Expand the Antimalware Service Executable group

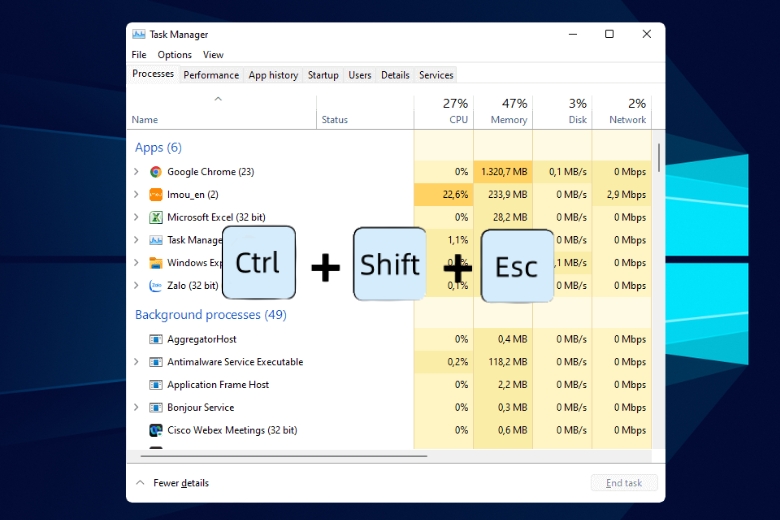136,362
